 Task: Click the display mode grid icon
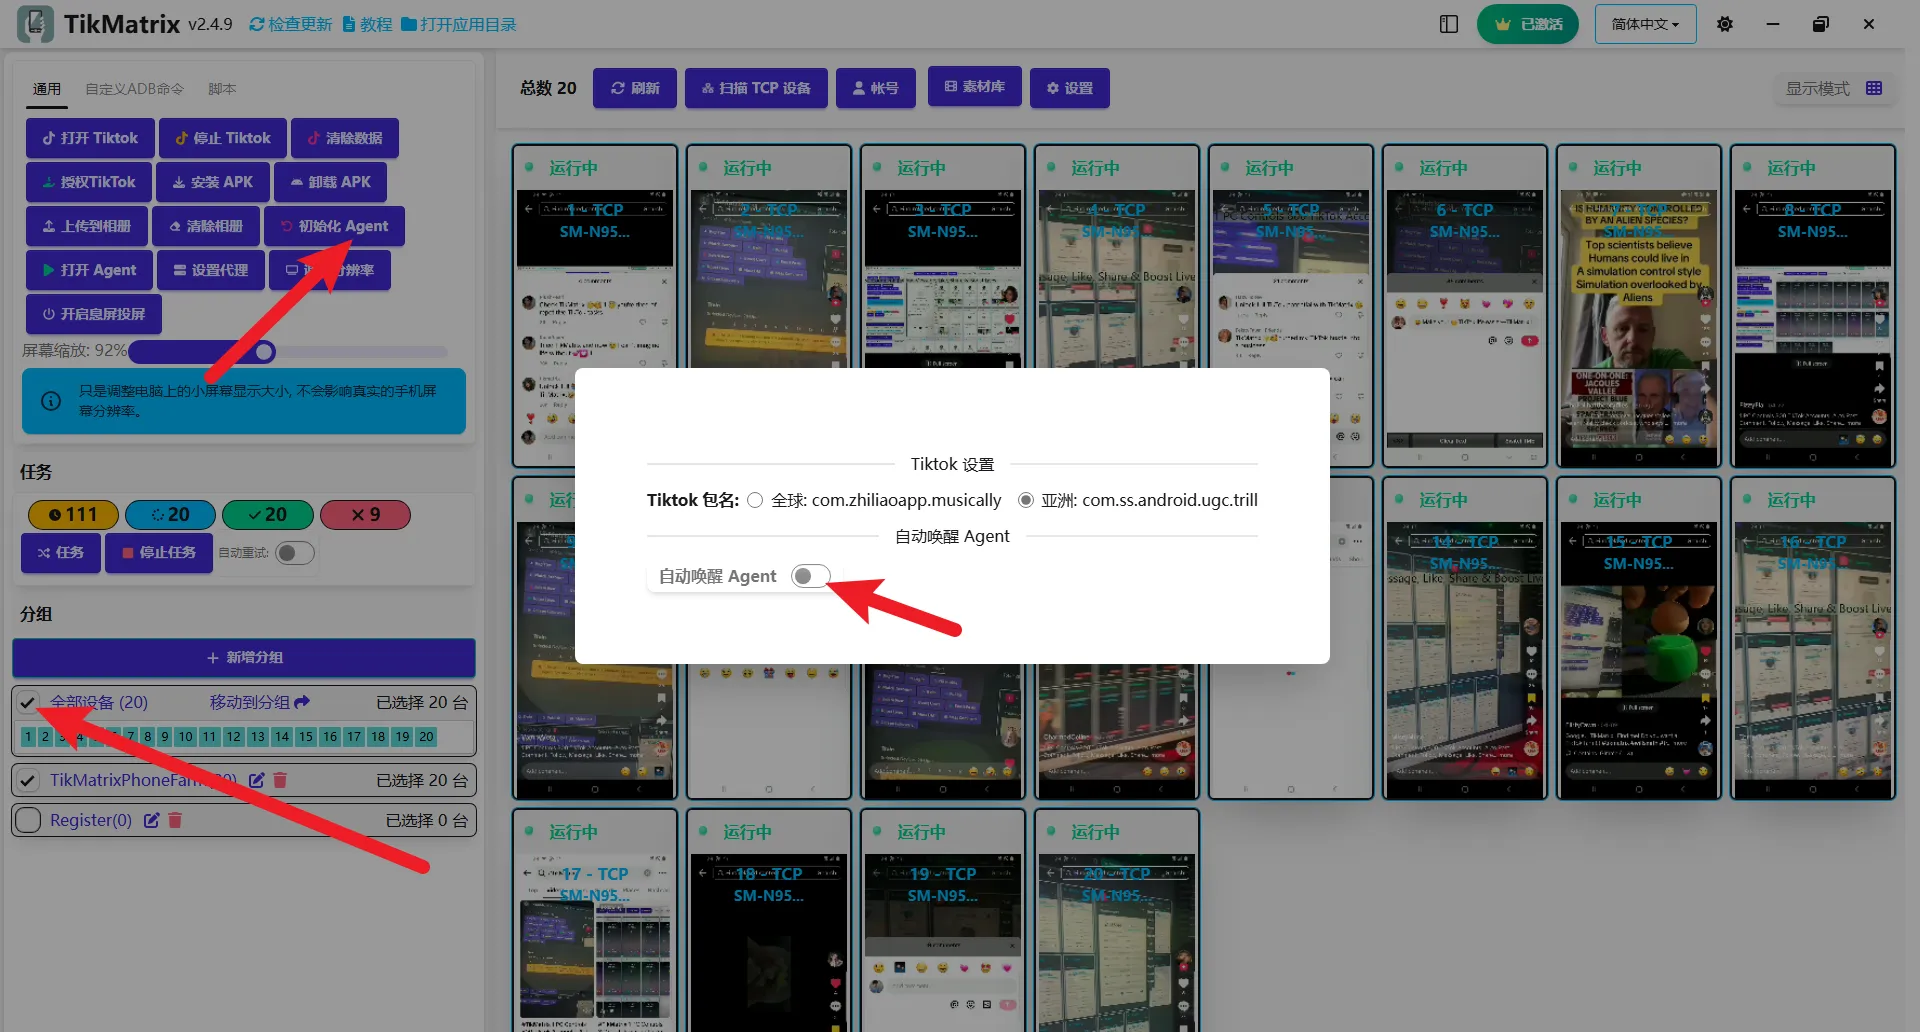[1874, 88]
